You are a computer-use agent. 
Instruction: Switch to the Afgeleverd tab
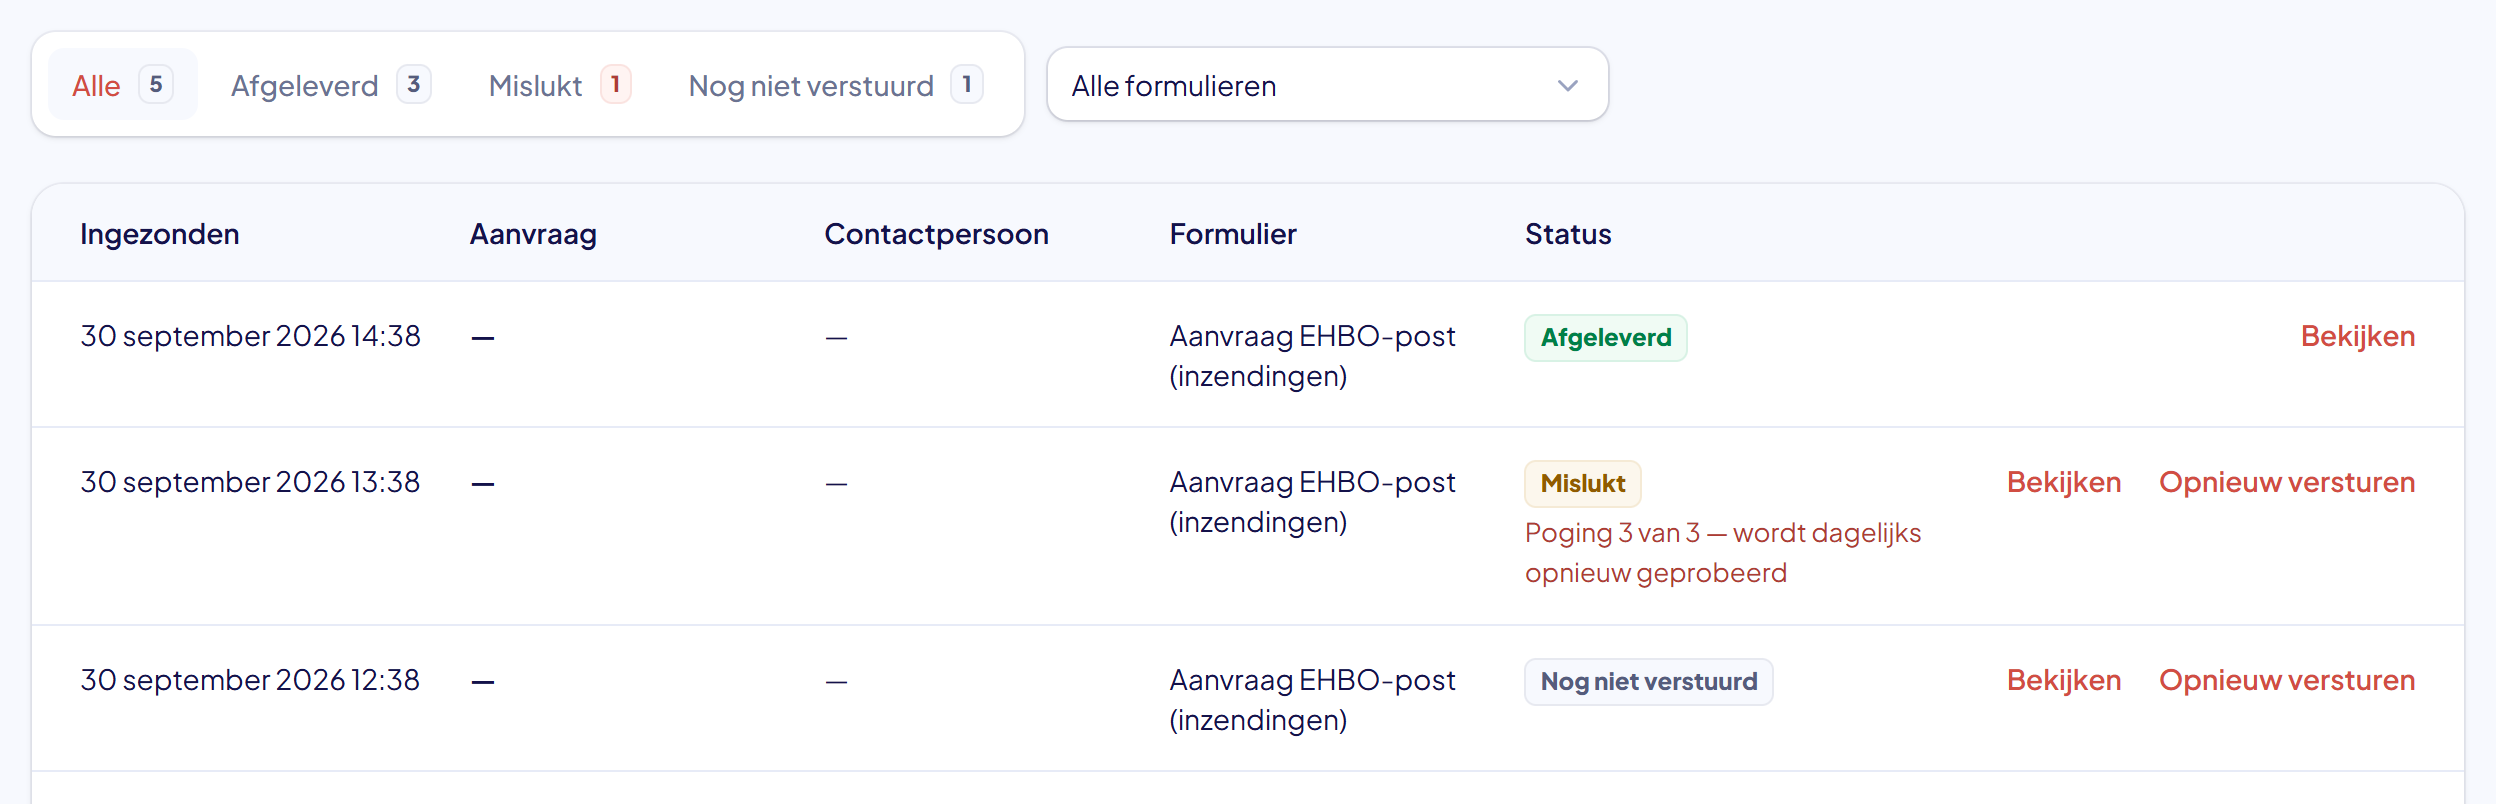coord(330,85)
